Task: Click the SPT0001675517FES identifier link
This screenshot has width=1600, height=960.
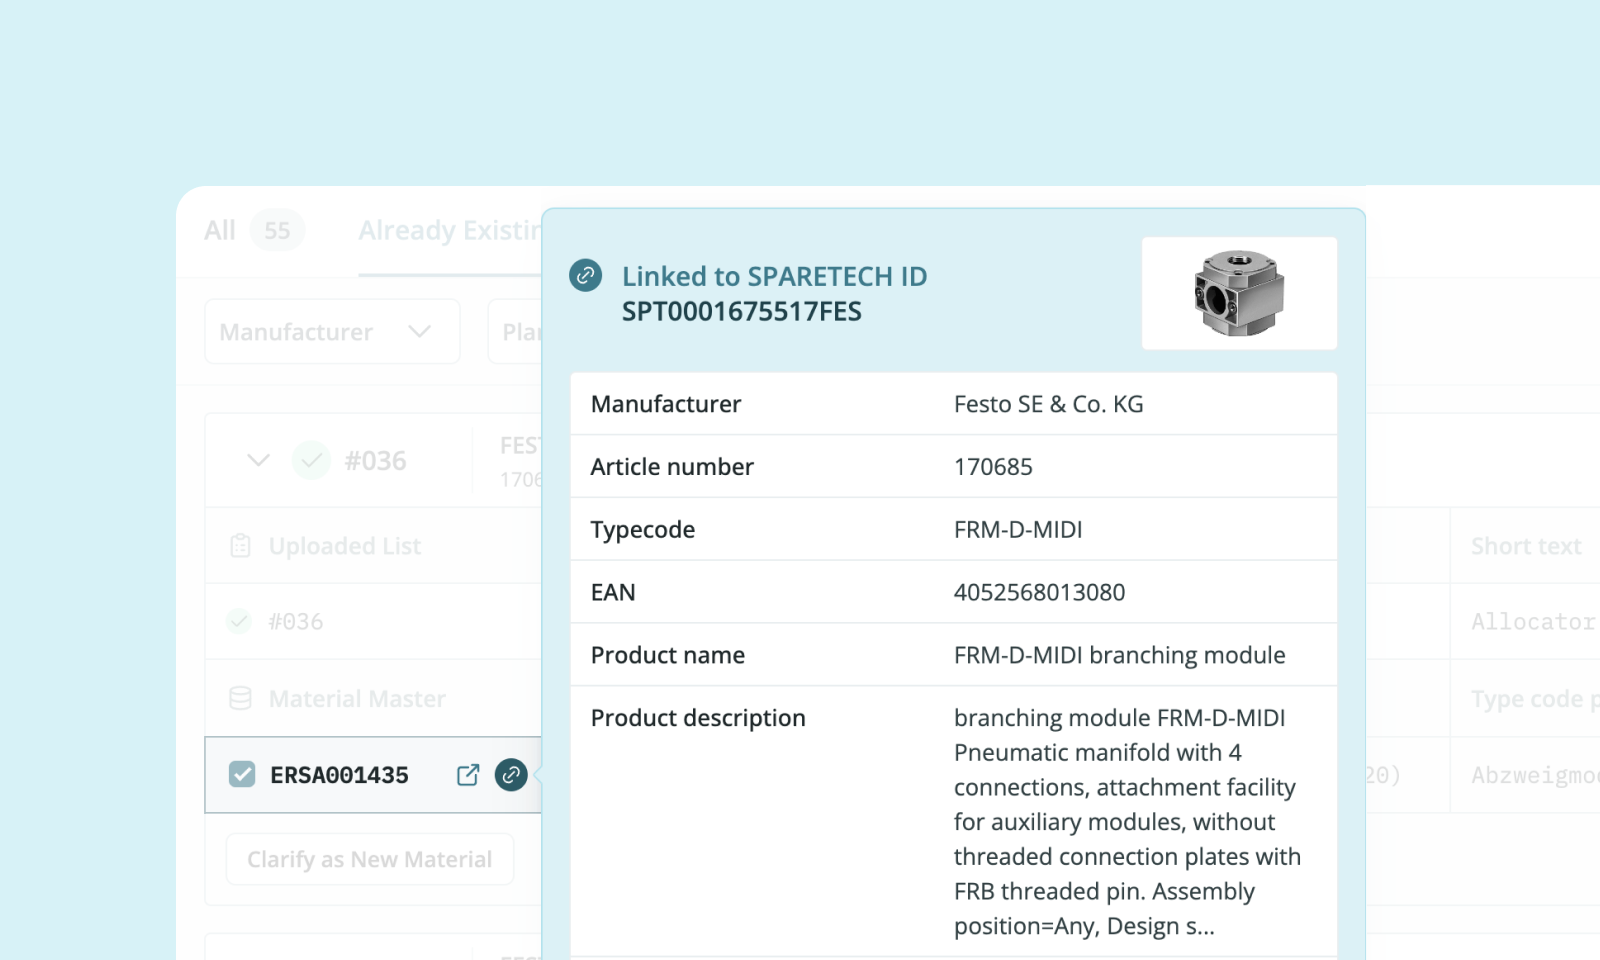Action: (x=741, y=311)
